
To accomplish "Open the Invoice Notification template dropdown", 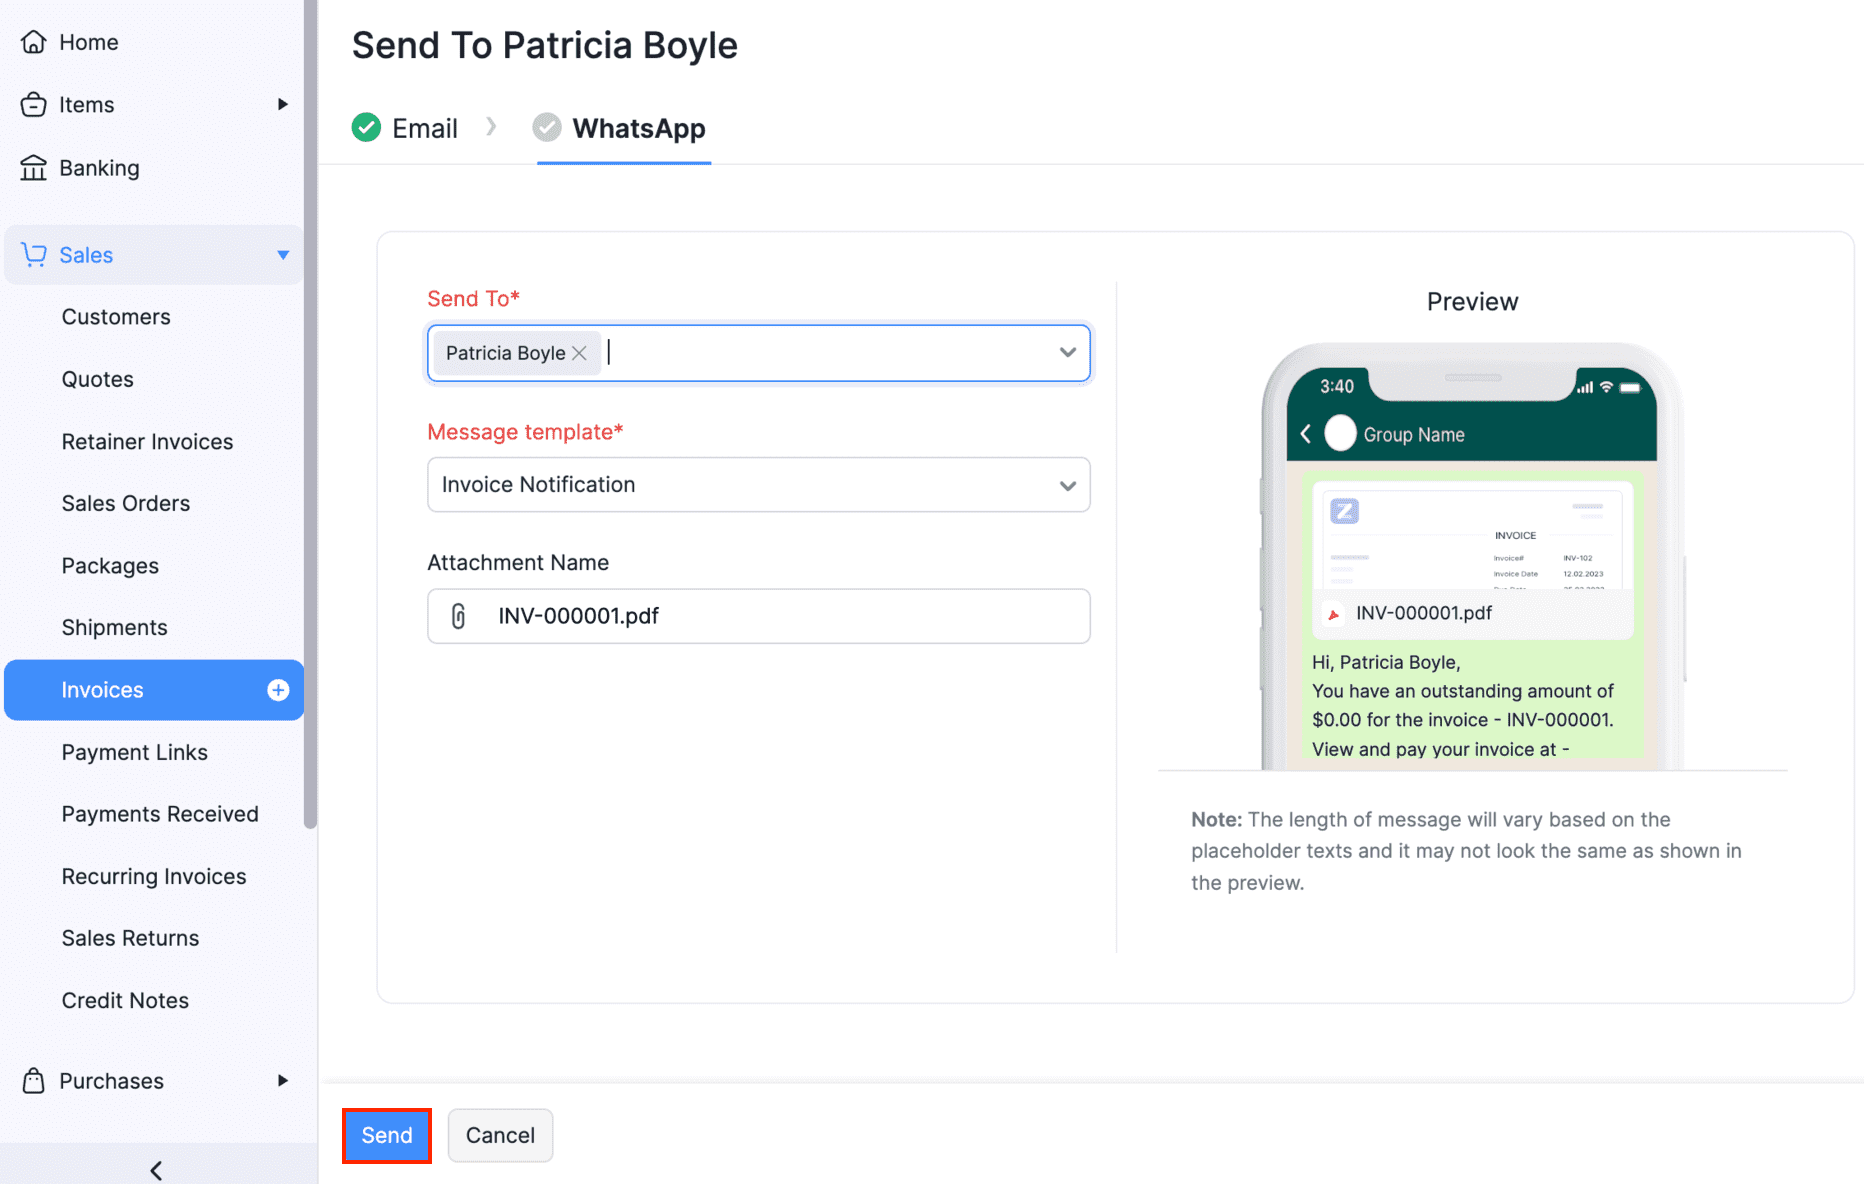I will (x=1066, y=485).
